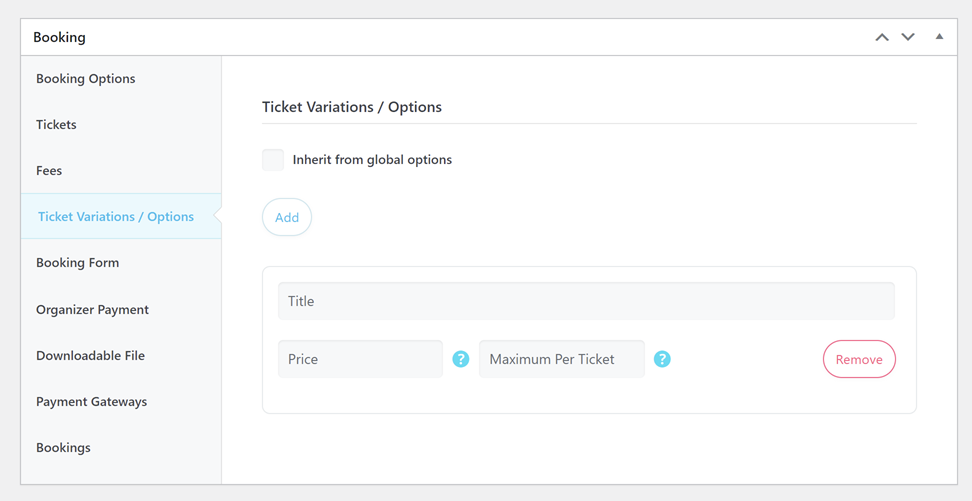Click into the Title input field

tap(586, 301)
